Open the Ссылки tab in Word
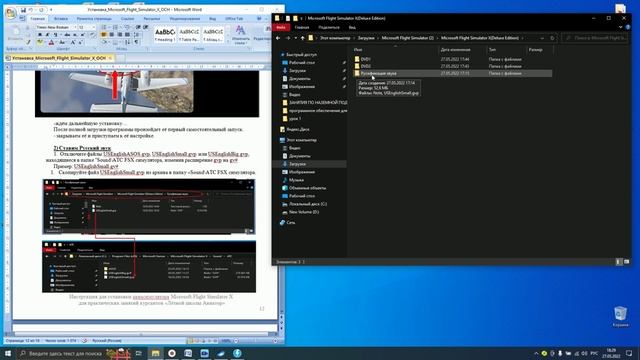This screenshot has height=360, width=640. coord(127,18)
